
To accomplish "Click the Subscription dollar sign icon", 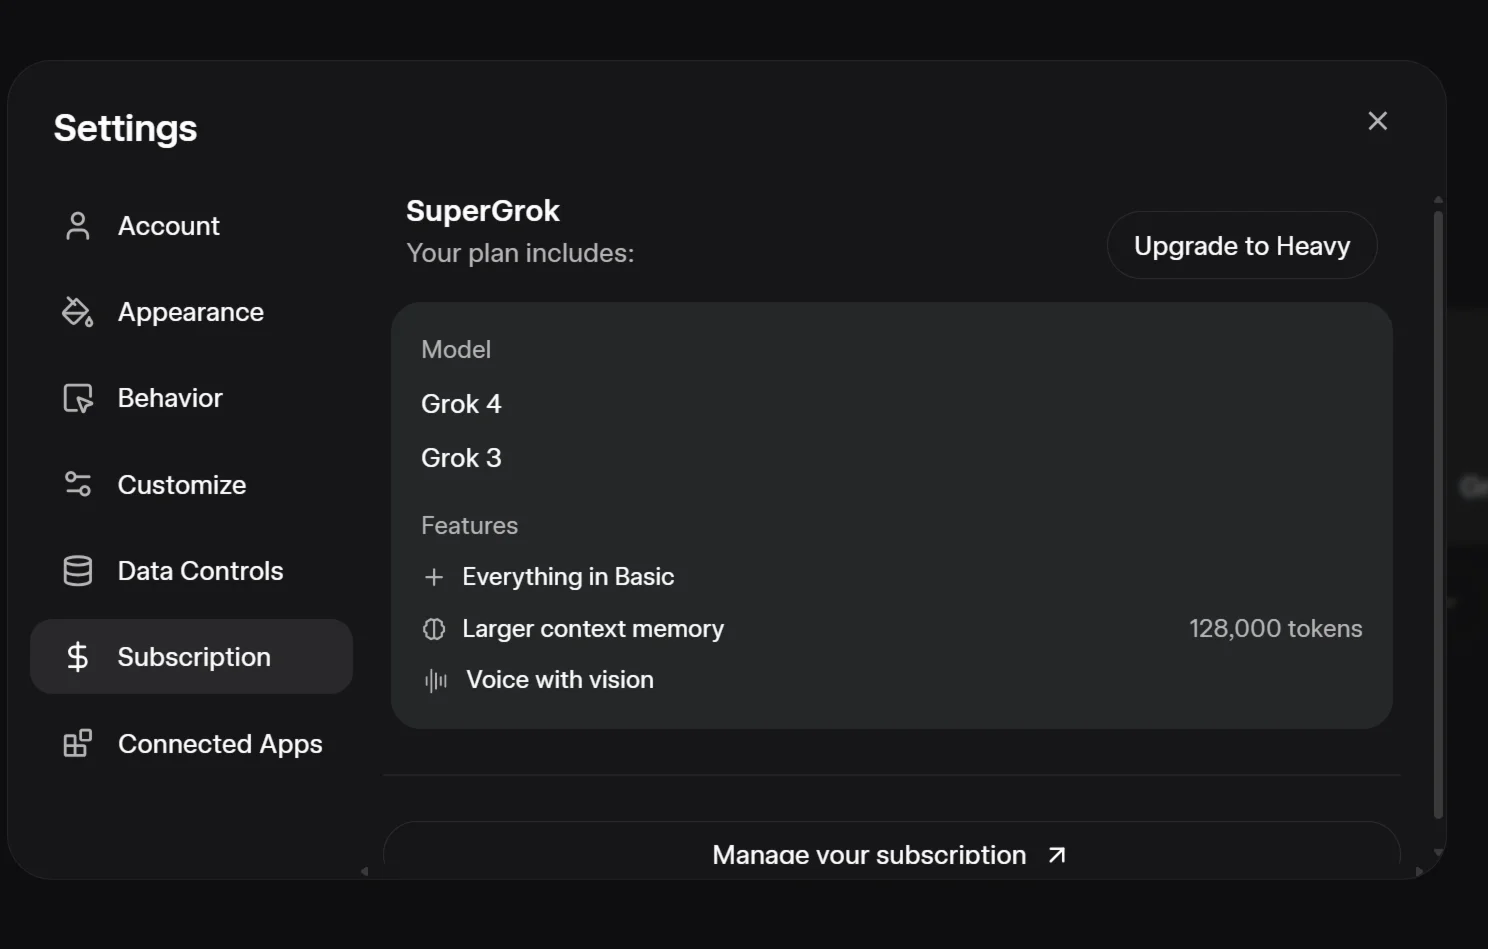I will click(78, 657).
